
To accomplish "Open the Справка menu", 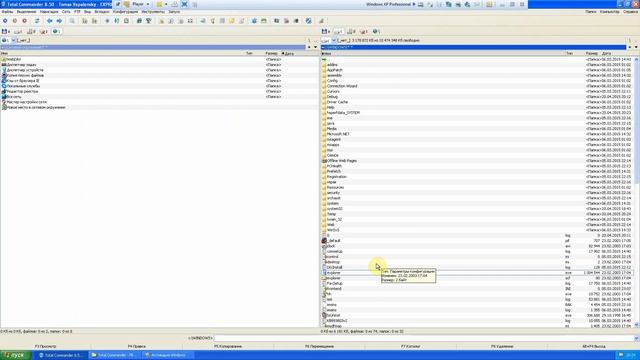I will (631, 12).
